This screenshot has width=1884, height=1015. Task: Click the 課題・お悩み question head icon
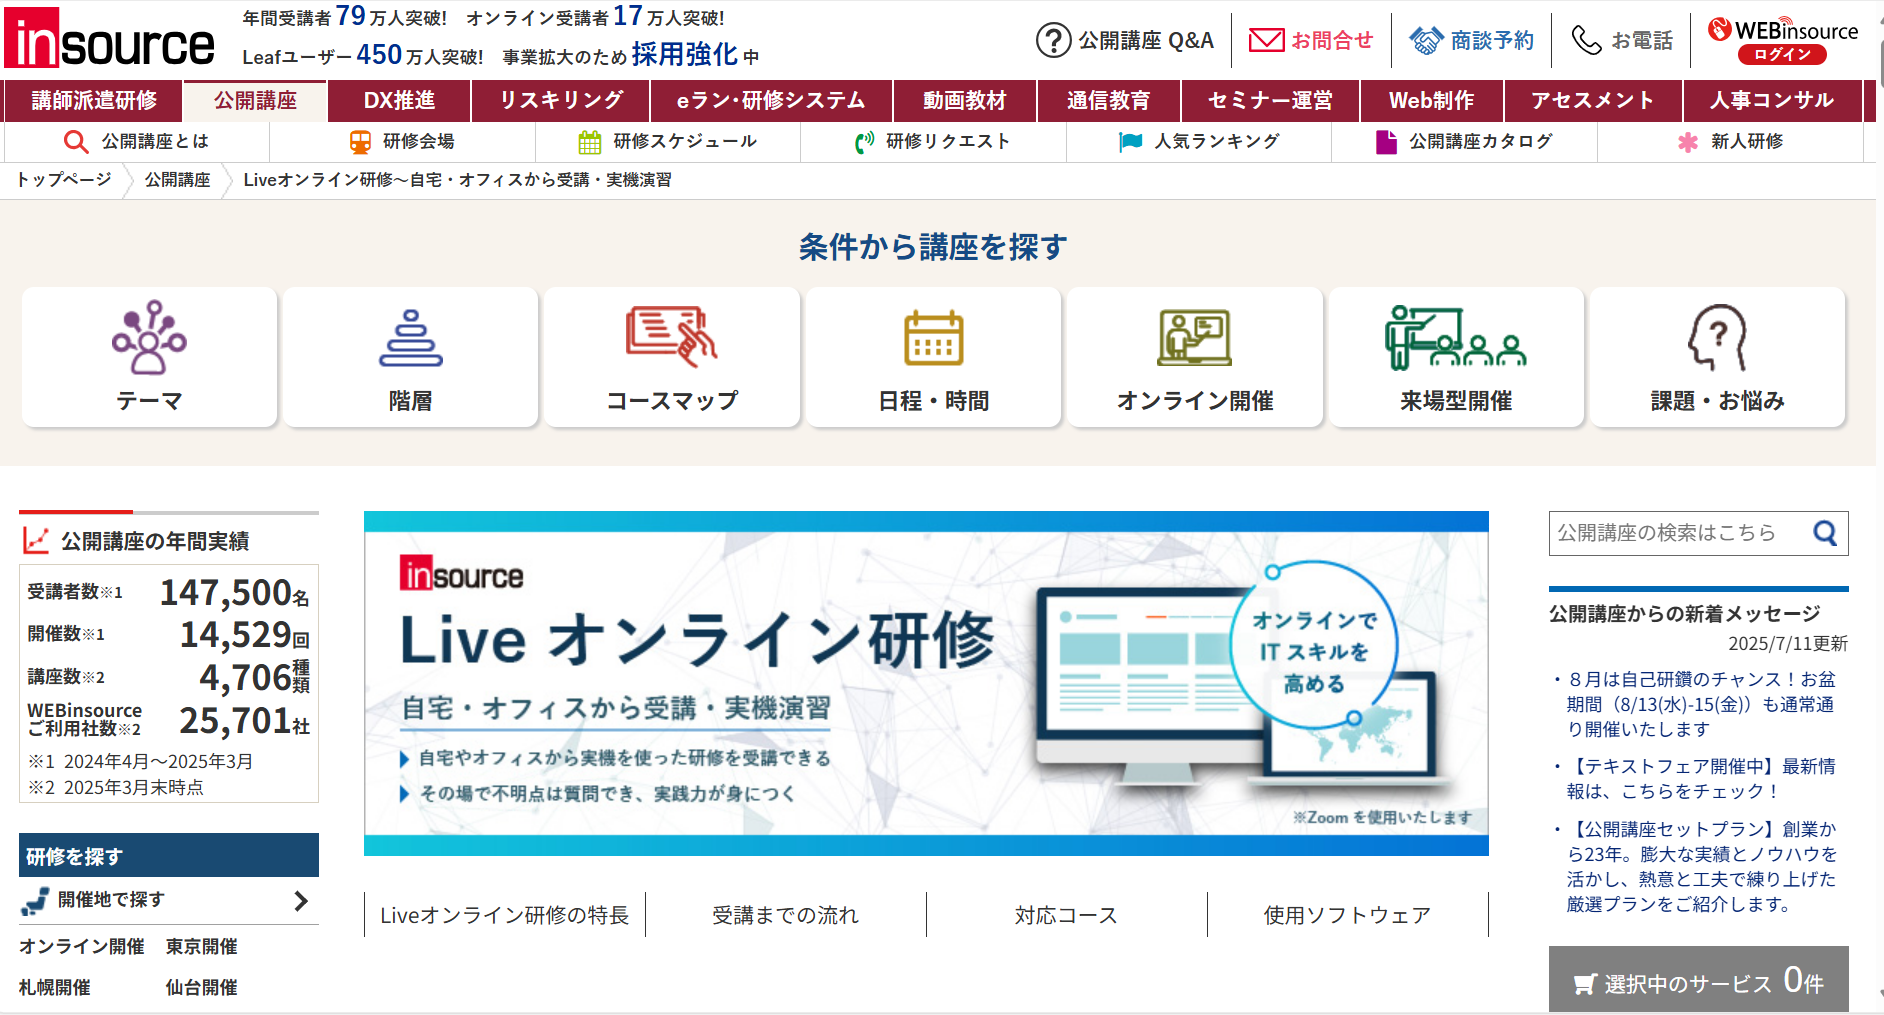(x=1717, y=338)
